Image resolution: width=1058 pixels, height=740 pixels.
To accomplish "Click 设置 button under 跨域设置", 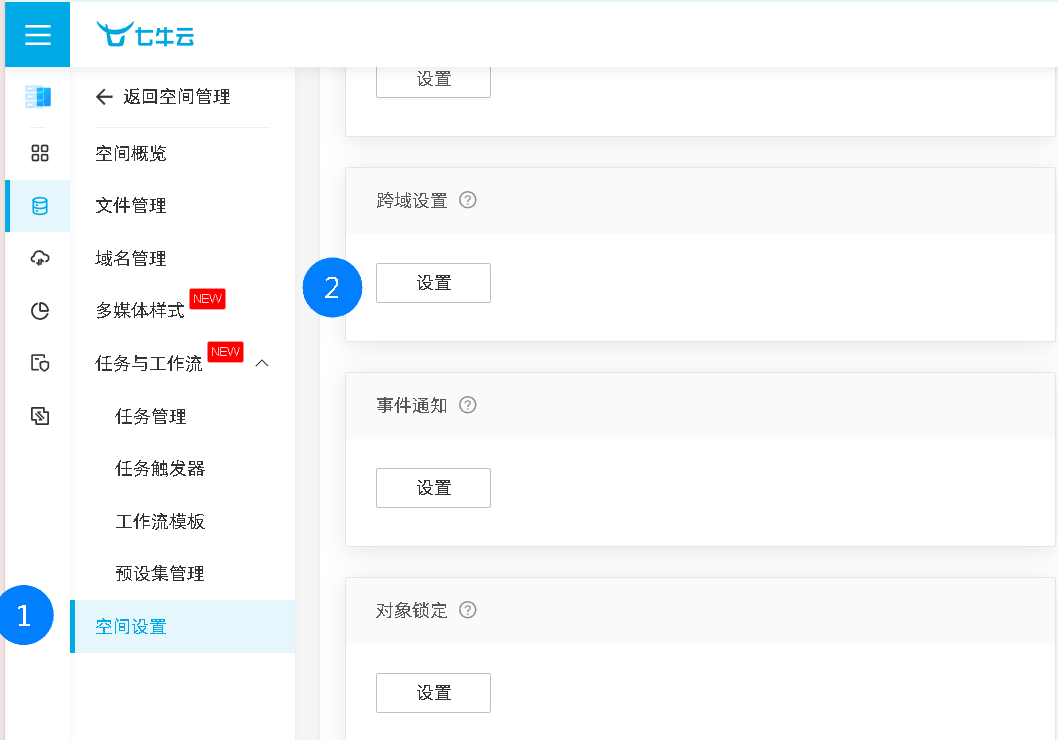I will [x=433, y=283].
